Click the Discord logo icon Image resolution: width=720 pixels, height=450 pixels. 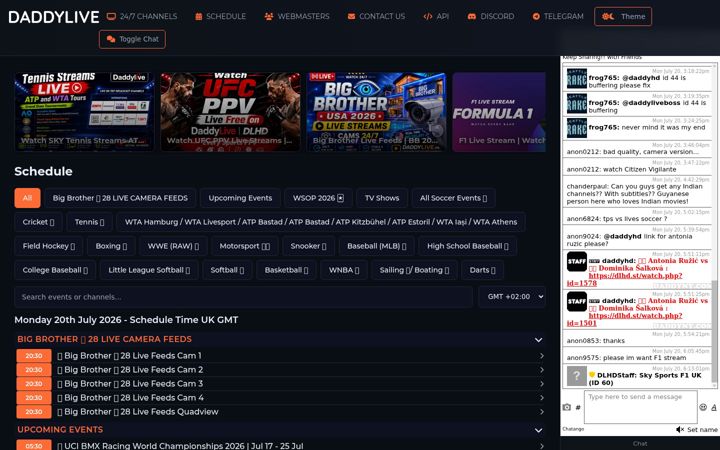click(x=472, y=17)
